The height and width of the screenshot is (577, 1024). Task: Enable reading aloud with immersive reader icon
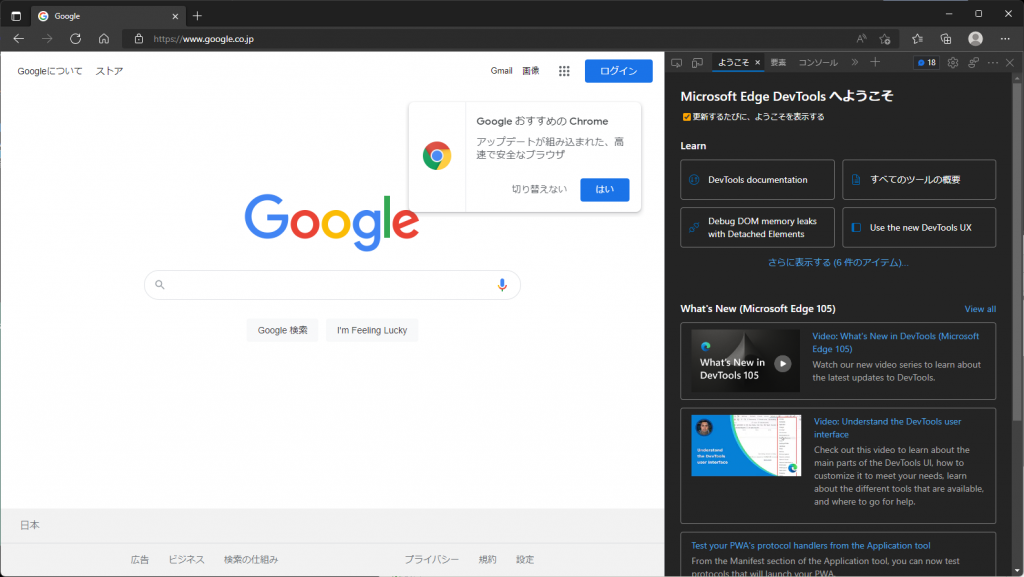[860, 38]
